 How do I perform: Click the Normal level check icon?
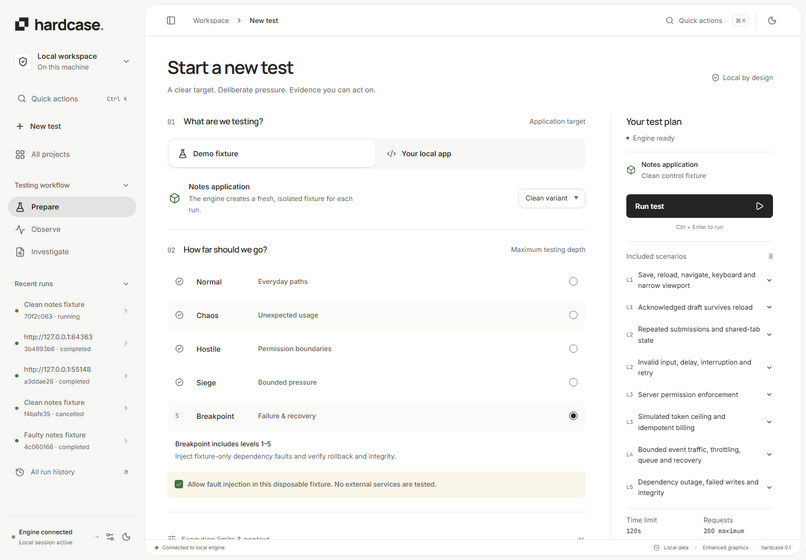click(179, 281)
